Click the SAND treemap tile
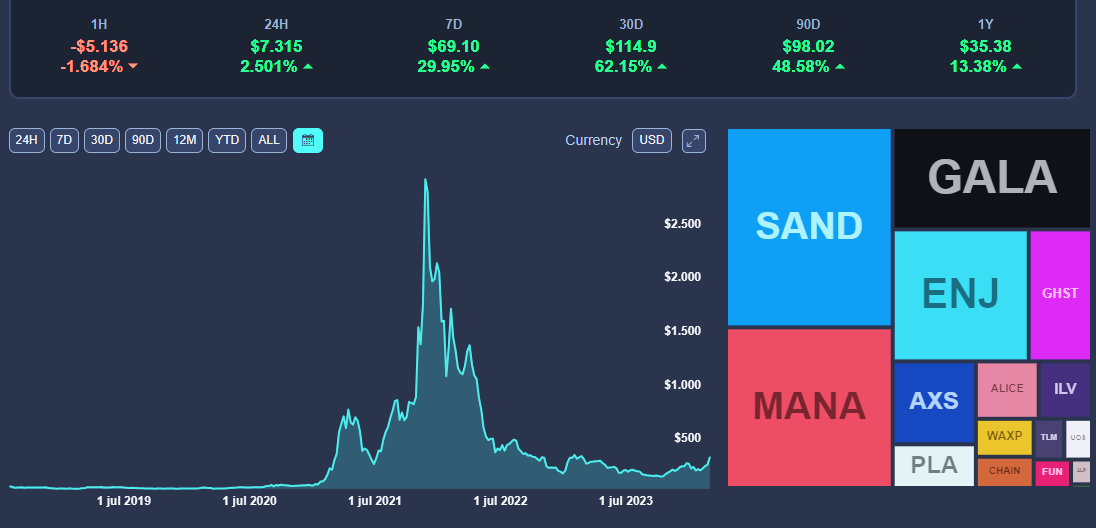This screenshot has width=1096, height=528. tap(809, 227)
